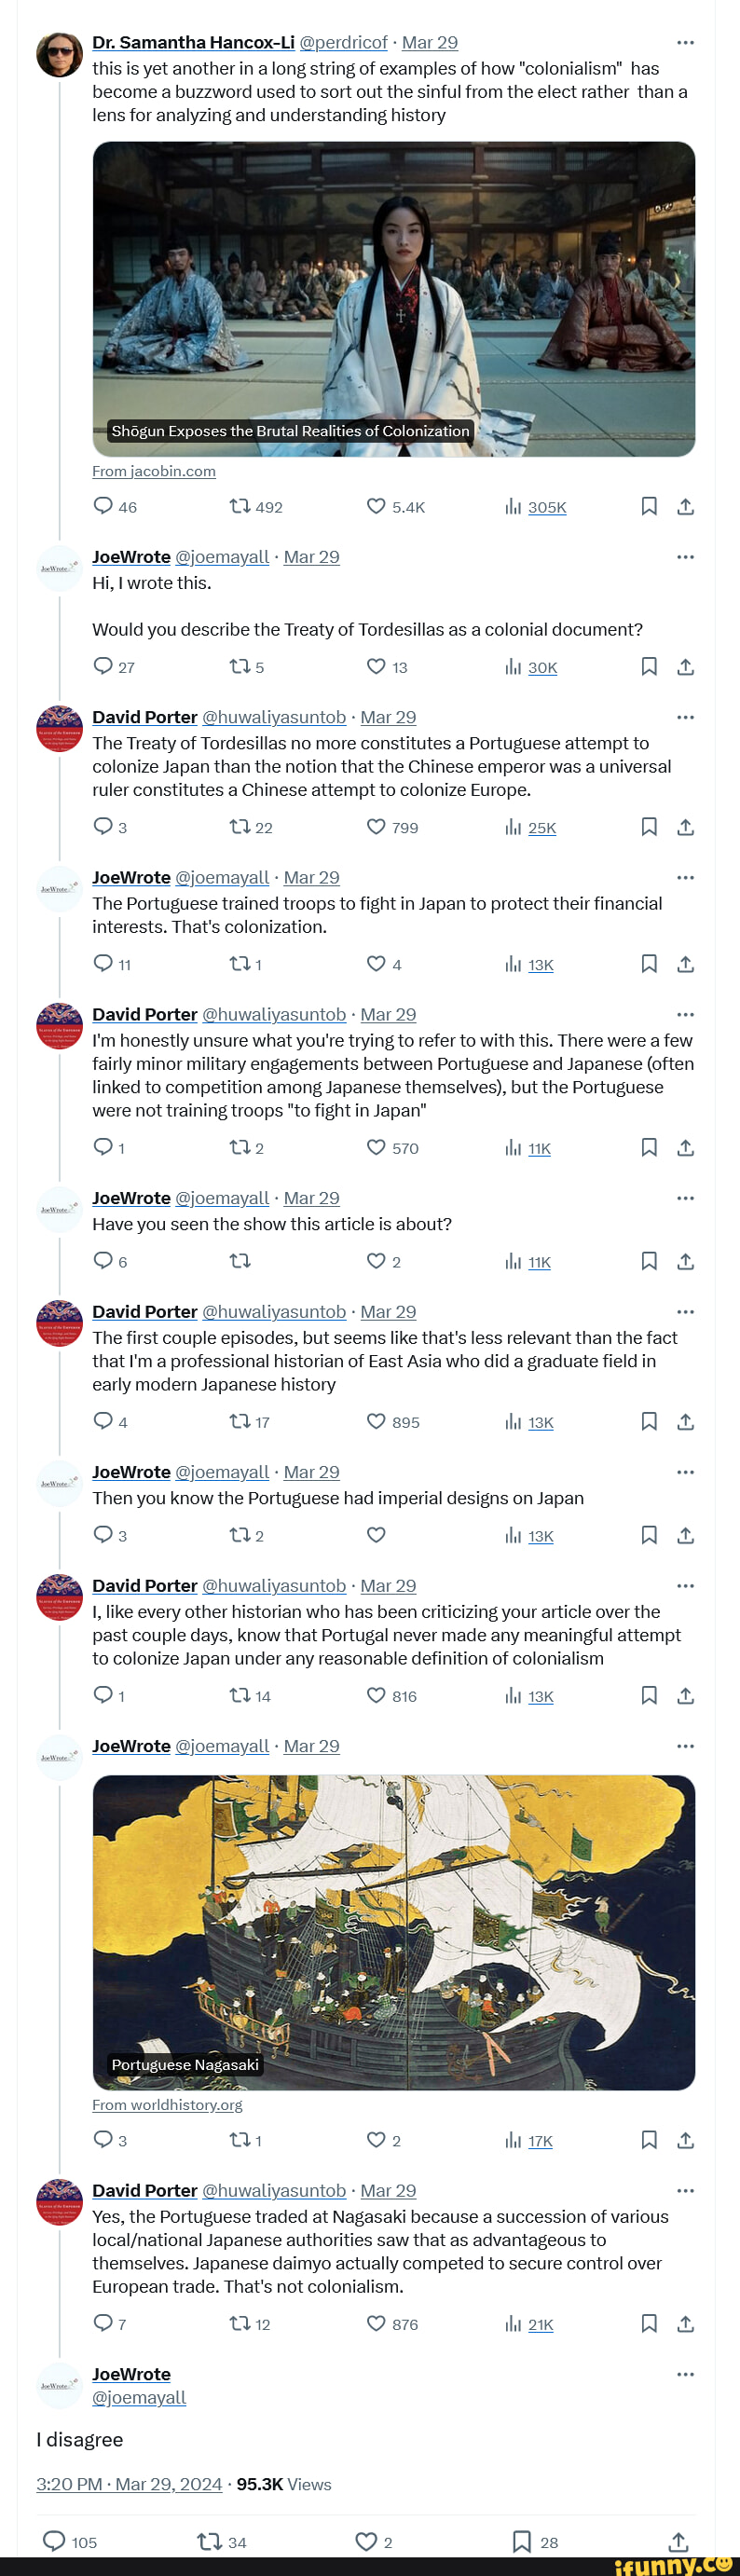Viewport: 740px width, 2576px height.
Task: Like David Porter's tweet with 799 likes
Action: (376, 827)
